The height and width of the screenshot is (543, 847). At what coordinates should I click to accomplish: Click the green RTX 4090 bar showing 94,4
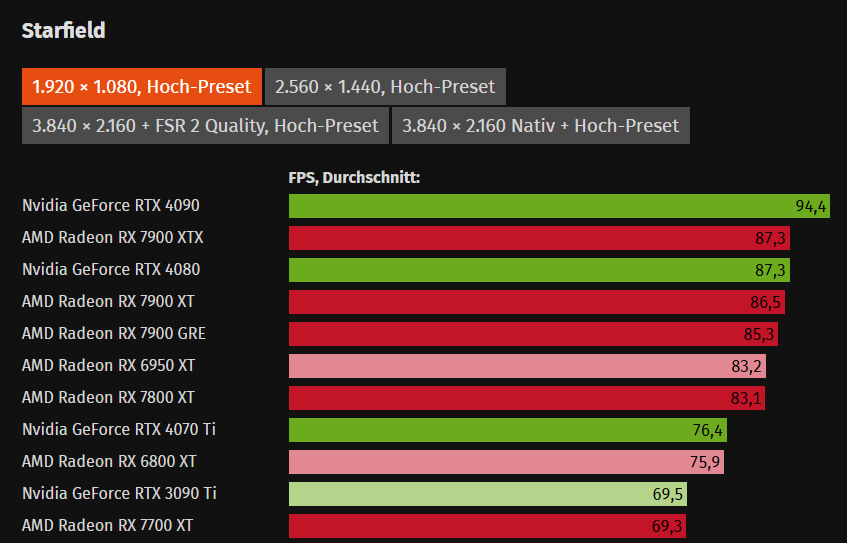click(x=559, y=206)
